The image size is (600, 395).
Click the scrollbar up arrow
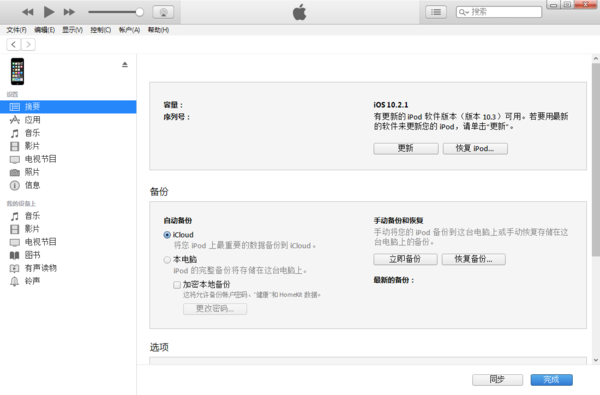tap(596, 59)
